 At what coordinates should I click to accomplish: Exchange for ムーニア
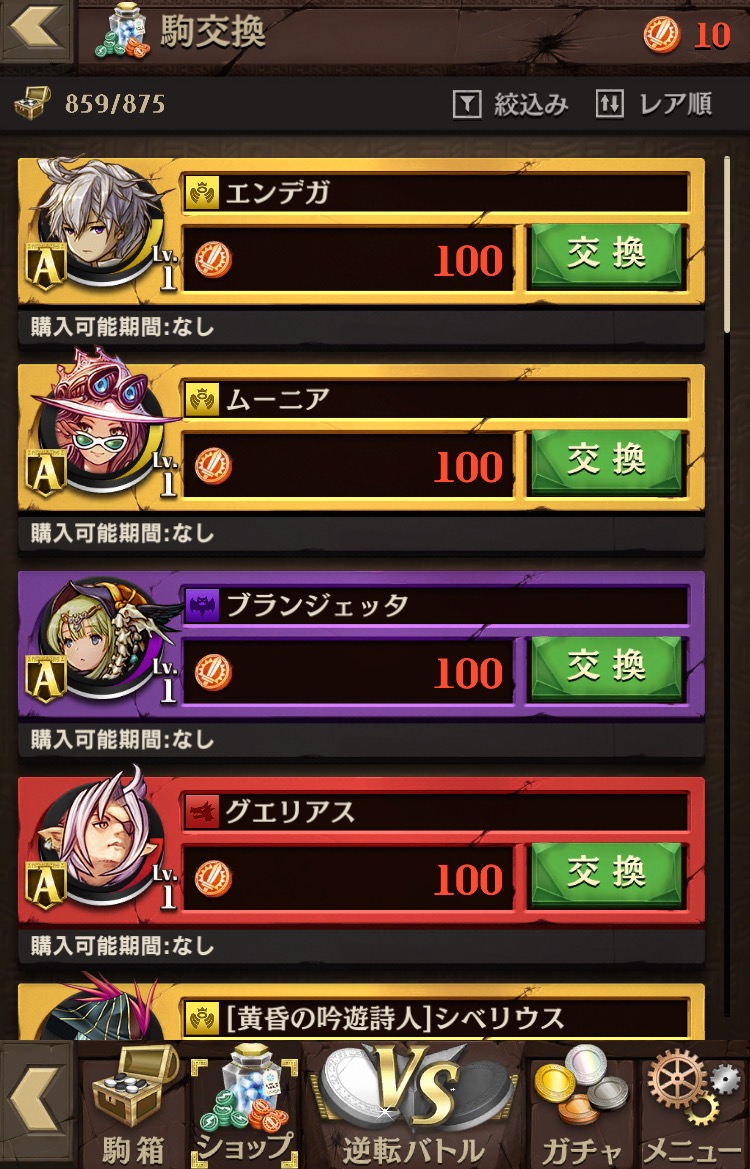pyautogui.click(x=607, y=462)
